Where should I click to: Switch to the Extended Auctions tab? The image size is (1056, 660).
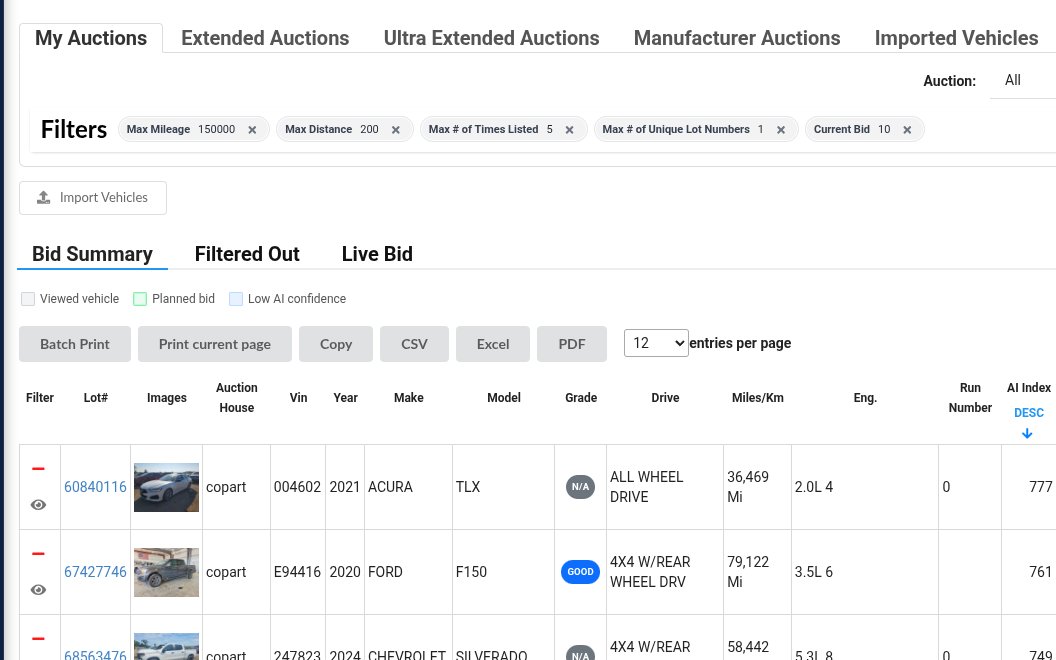pos(265,38)
